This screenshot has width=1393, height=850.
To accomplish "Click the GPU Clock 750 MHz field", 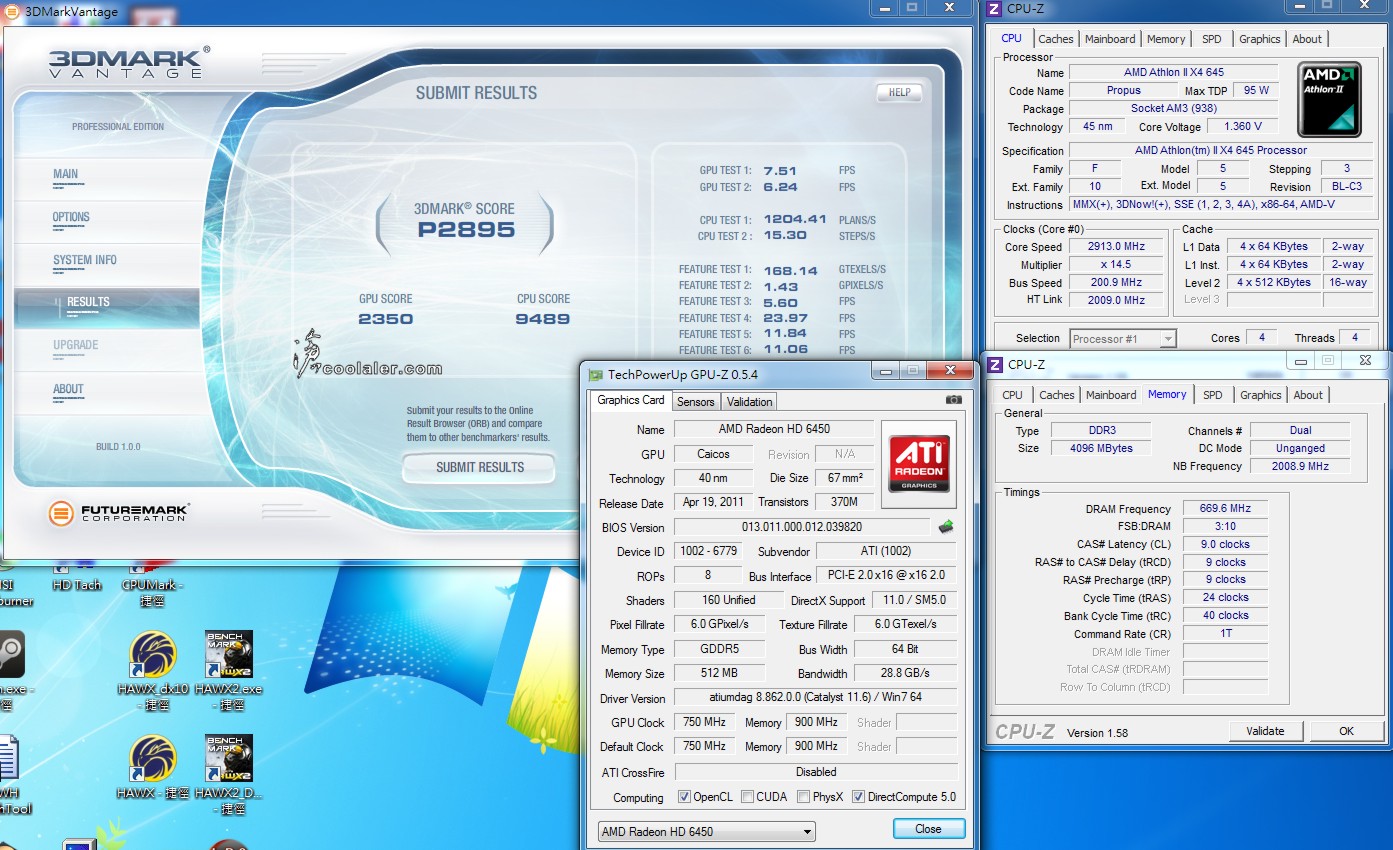I will pyautogui.click(x=705, y=722).
